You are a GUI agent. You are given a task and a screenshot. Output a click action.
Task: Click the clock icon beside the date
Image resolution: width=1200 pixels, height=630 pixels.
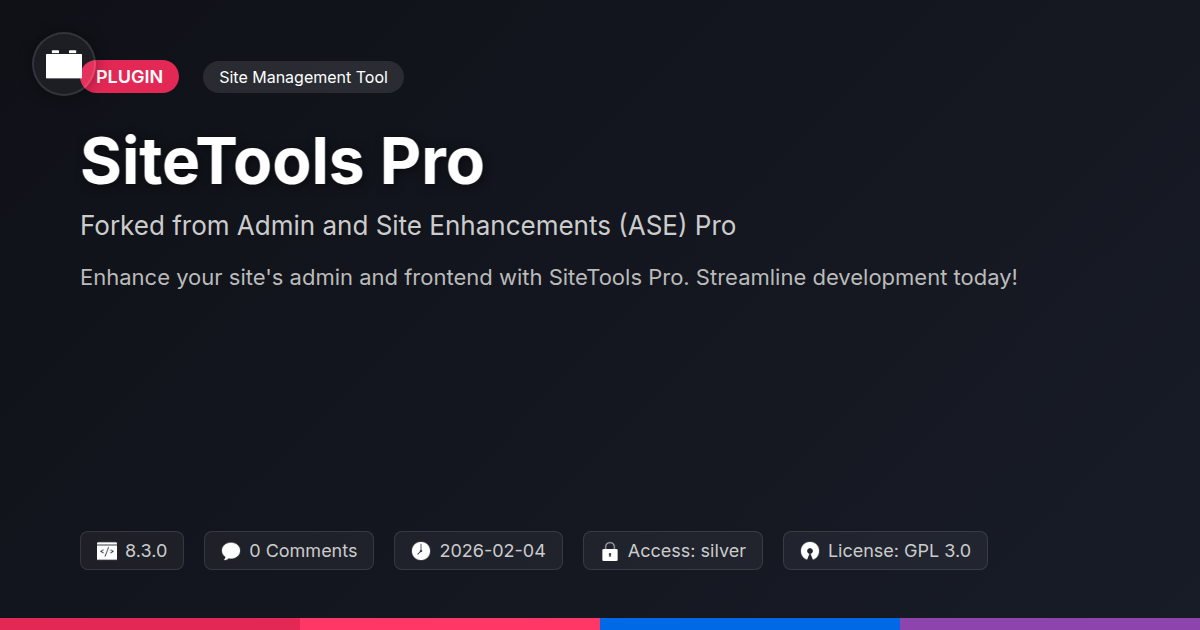(421, 551)
